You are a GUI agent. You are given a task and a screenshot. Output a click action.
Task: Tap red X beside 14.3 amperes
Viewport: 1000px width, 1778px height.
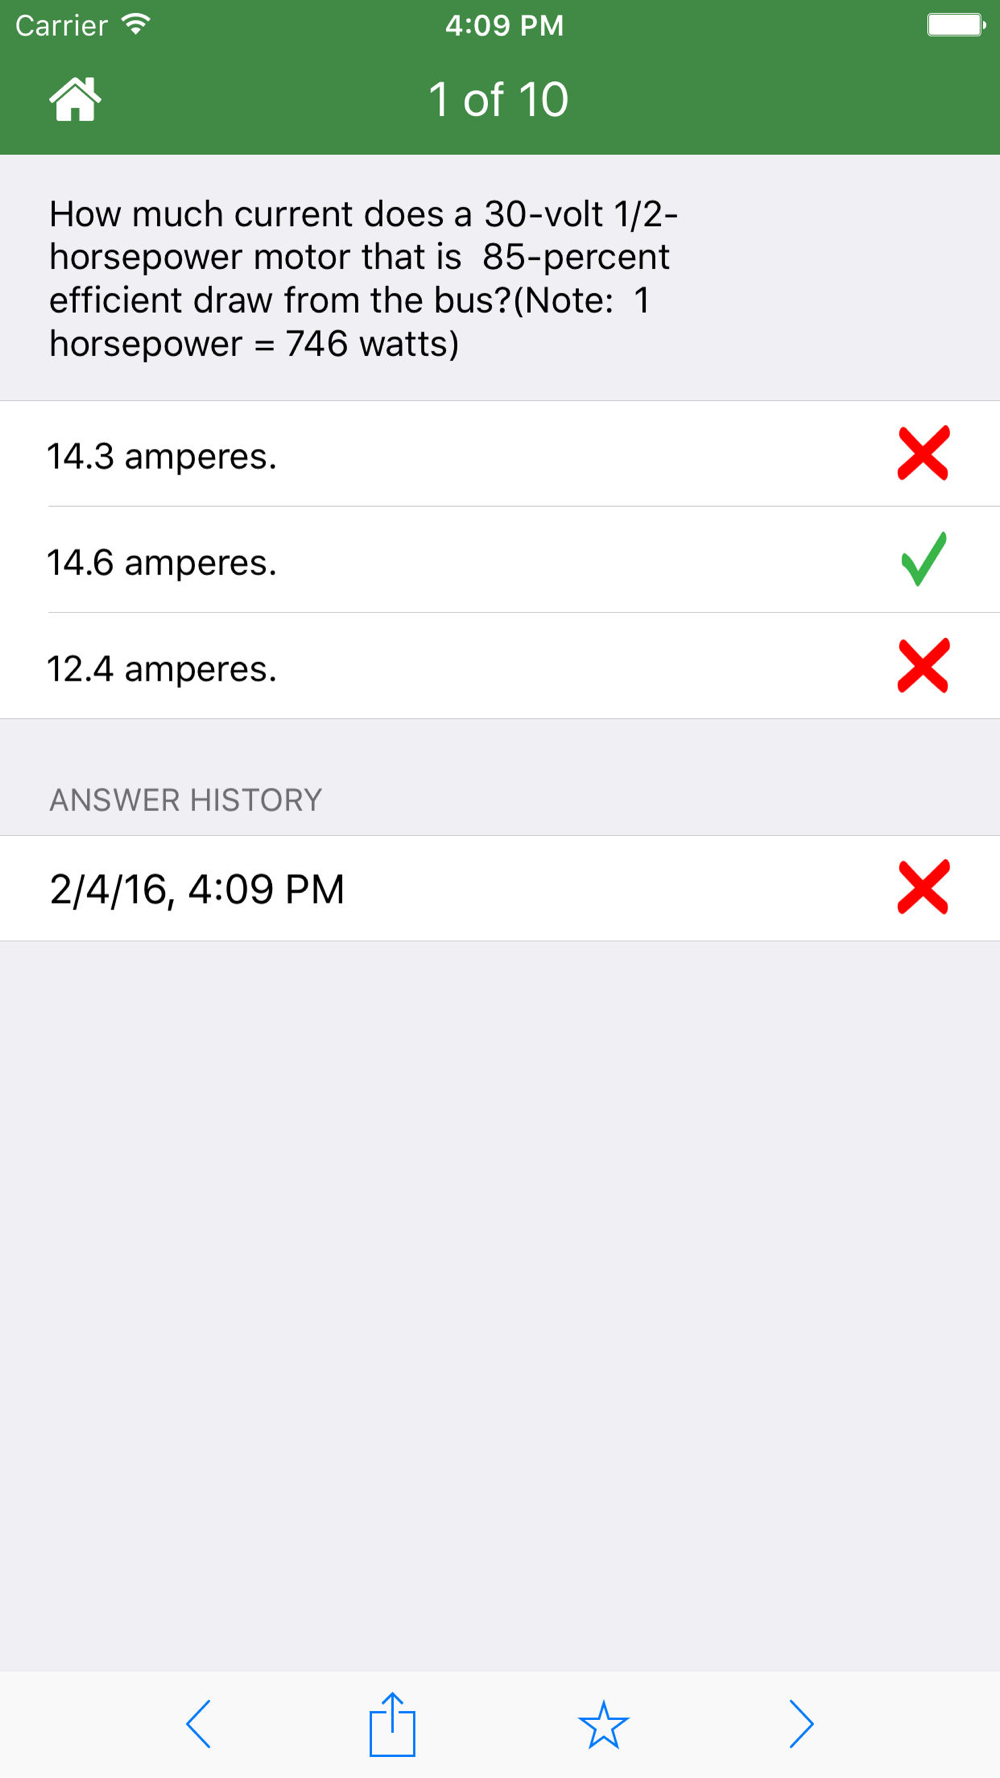pos(922,454)
